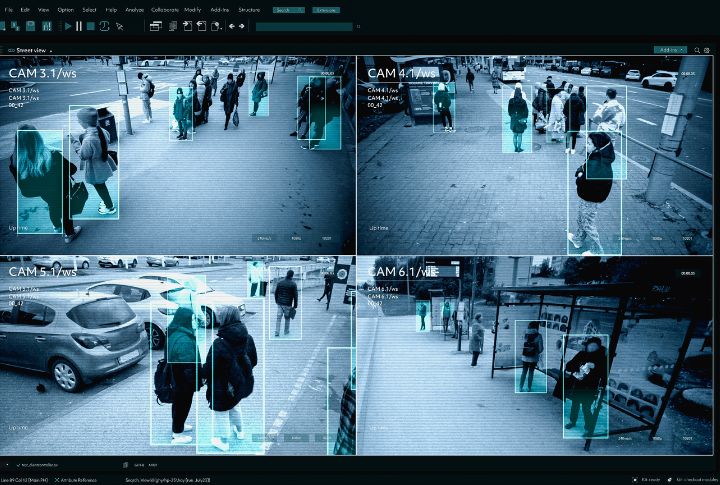Open the cascade windows icon
This screenshot has width=720, height=485.
pyautogui.click(x=156, y=26)
